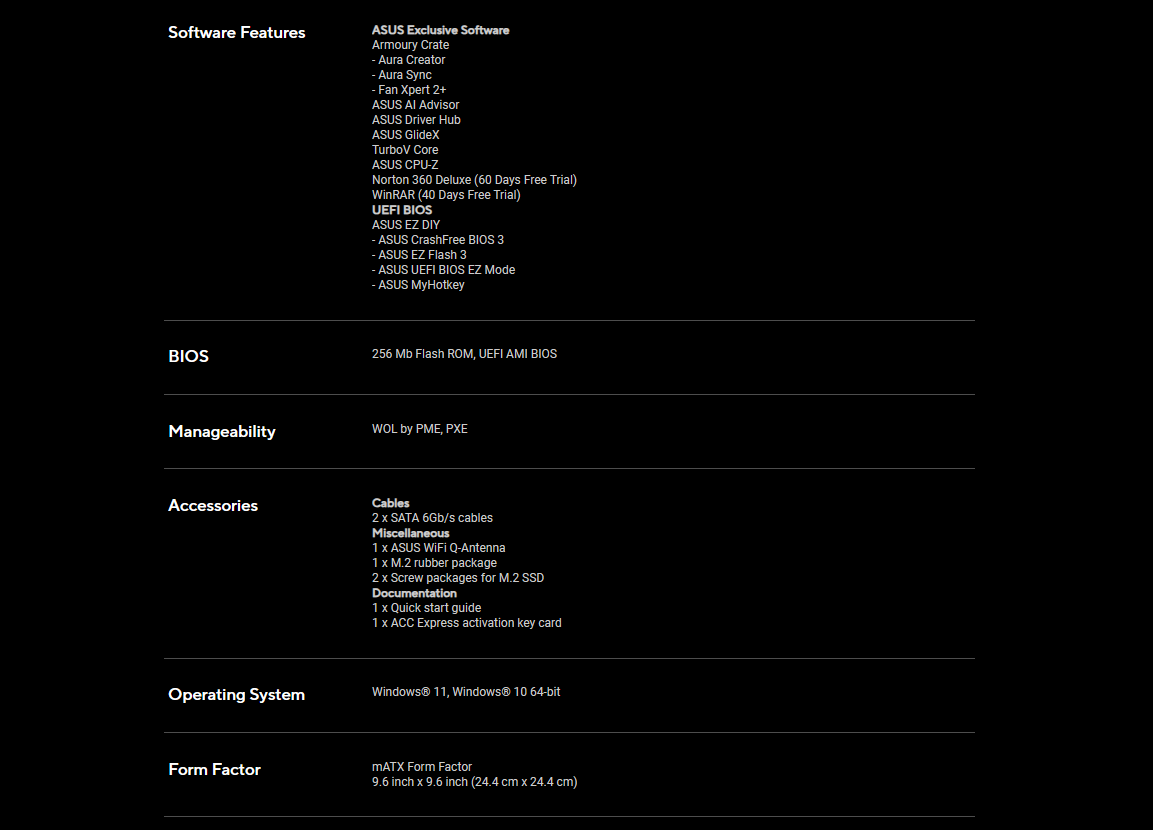This screenshot has width=1153, height=830.
Task: Click the ASUS GlideX line
Action: [406, 135]
